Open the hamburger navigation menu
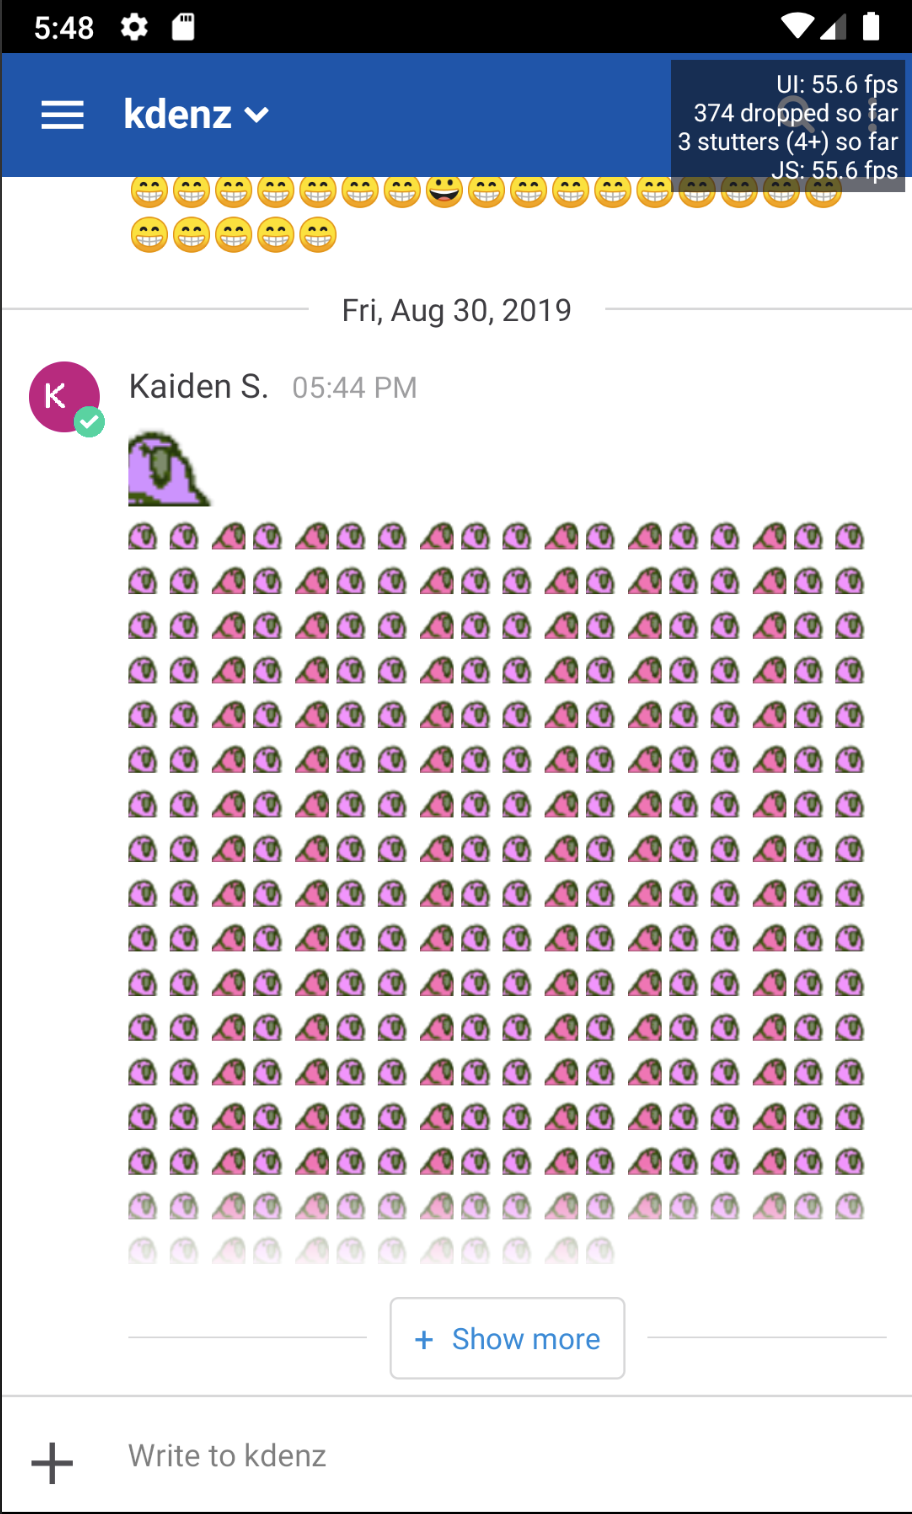 [62, 115]
